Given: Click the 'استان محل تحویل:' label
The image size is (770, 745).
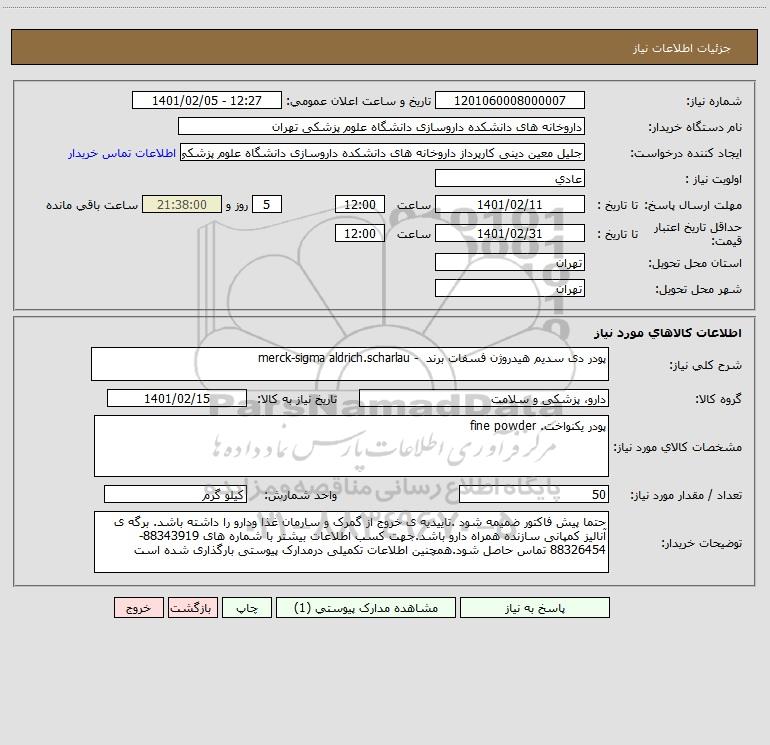Looking at the screenshot, I should pyautogui.click(x=695, y=264).
